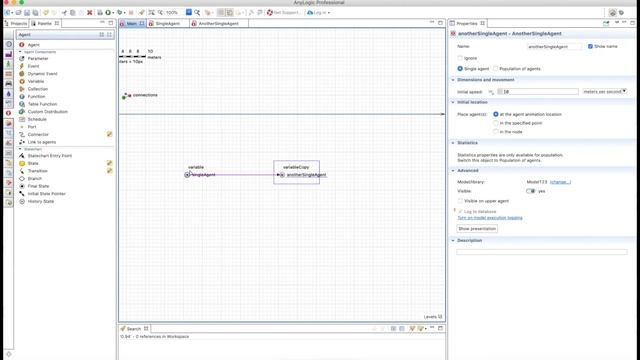This screenshot has height=360, width=640.
Task: Choose in the specified point option
Action: 496,123
